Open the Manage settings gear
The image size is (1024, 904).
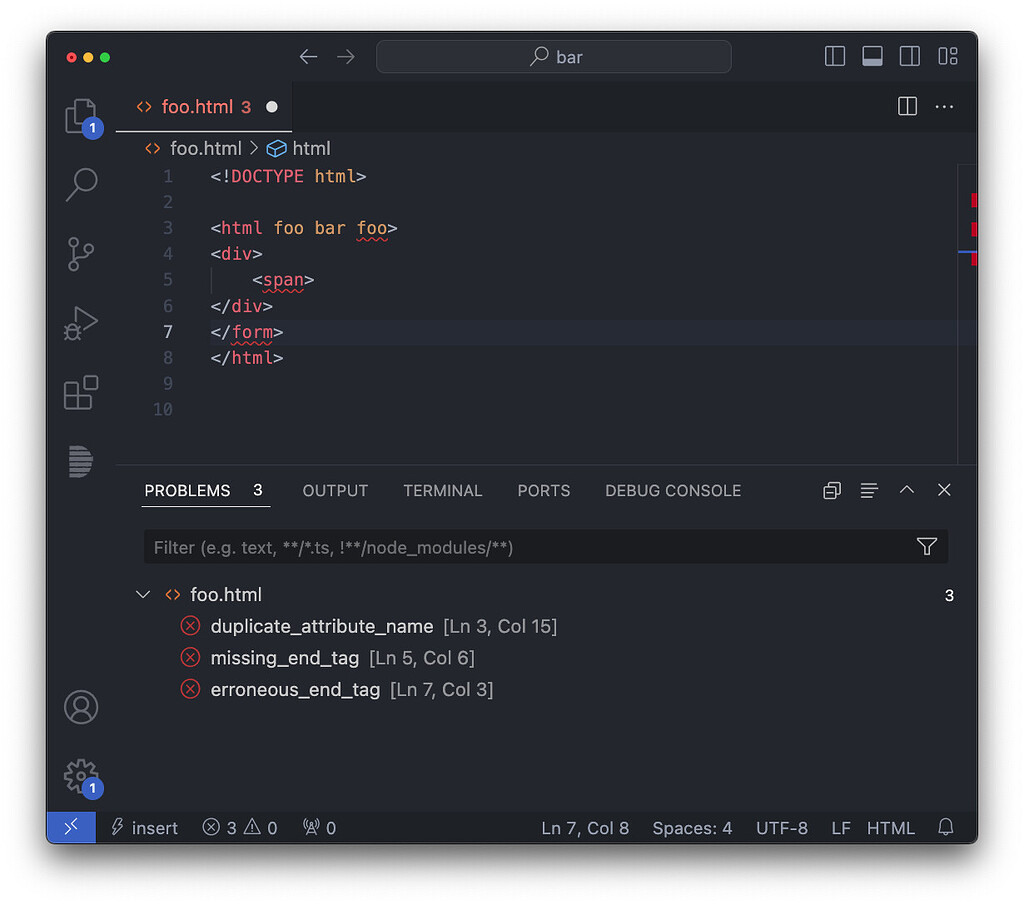coord(80,777)
